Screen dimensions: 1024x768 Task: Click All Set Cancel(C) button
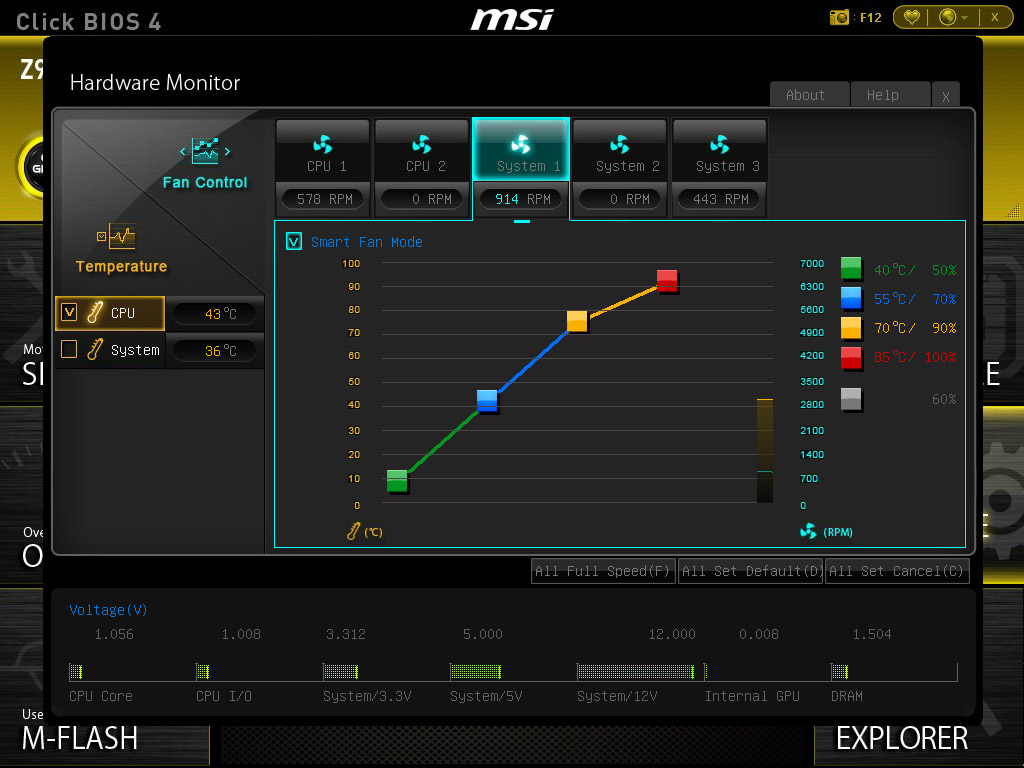tap(897, 571)
